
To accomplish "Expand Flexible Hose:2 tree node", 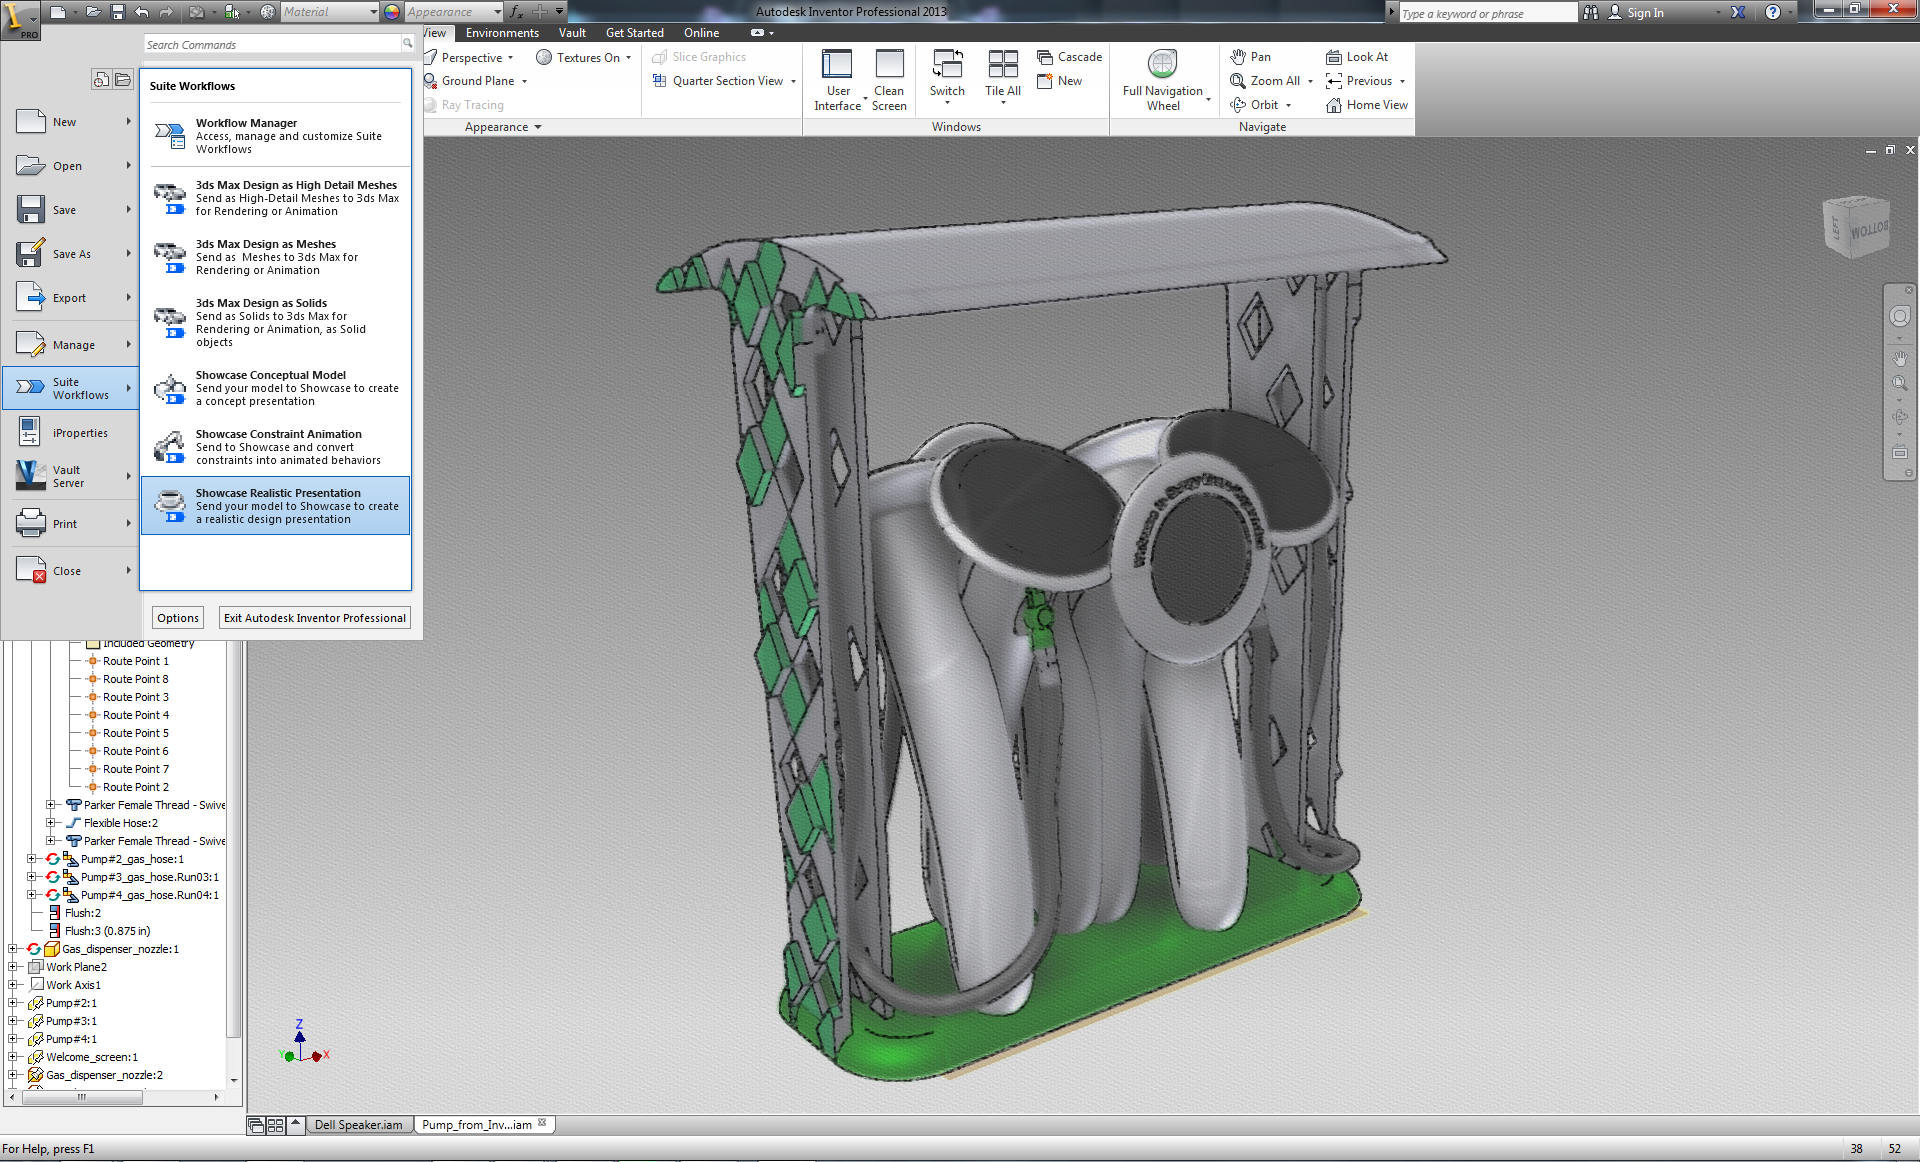I will (x=51, y=823).
